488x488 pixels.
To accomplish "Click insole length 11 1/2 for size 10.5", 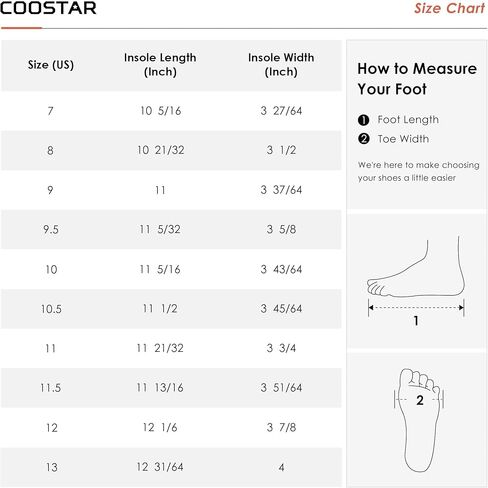I will pos(160,309).
